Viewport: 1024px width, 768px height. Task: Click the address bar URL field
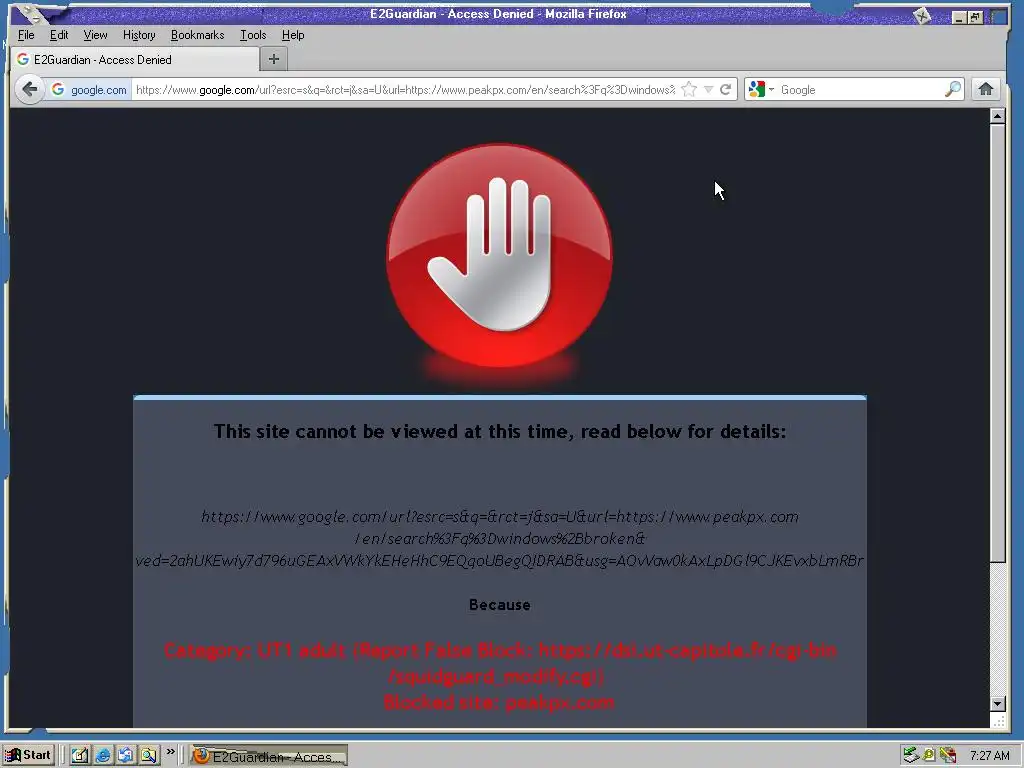tap(405, 89)
